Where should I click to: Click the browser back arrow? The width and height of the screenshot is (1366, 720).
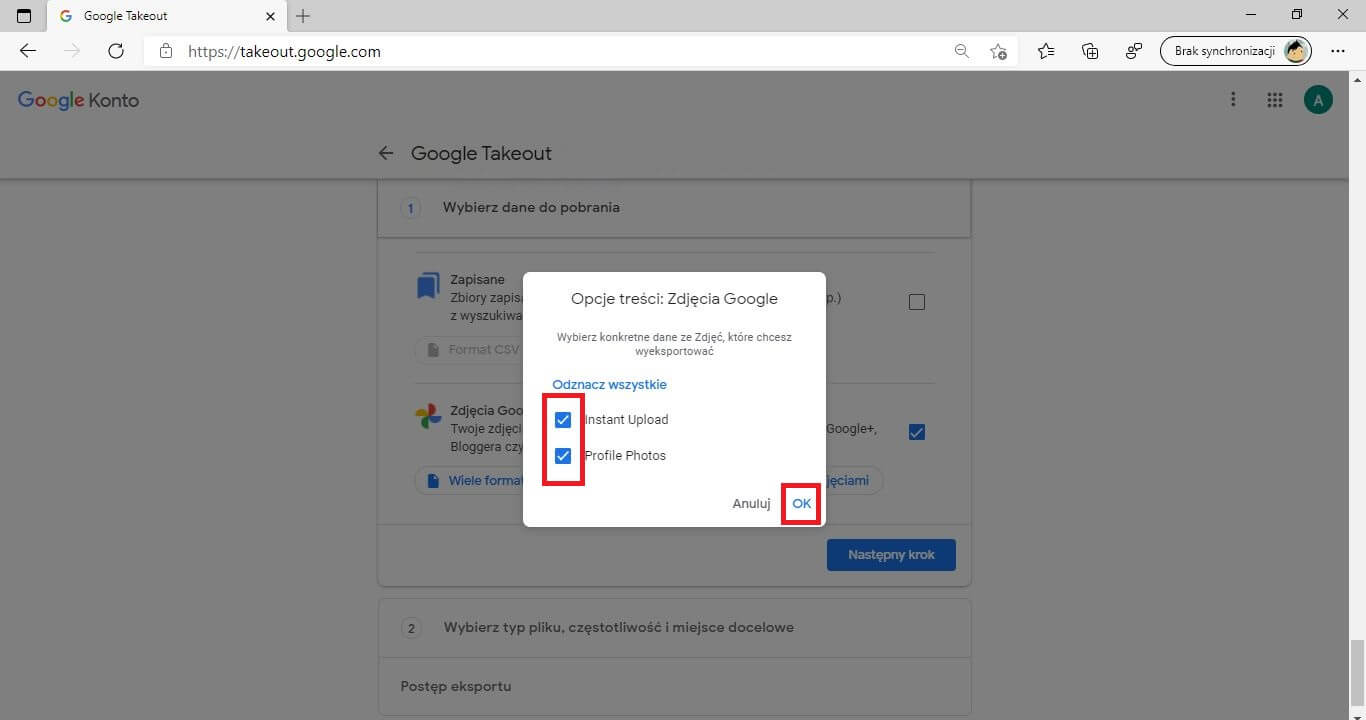(28, 51)
